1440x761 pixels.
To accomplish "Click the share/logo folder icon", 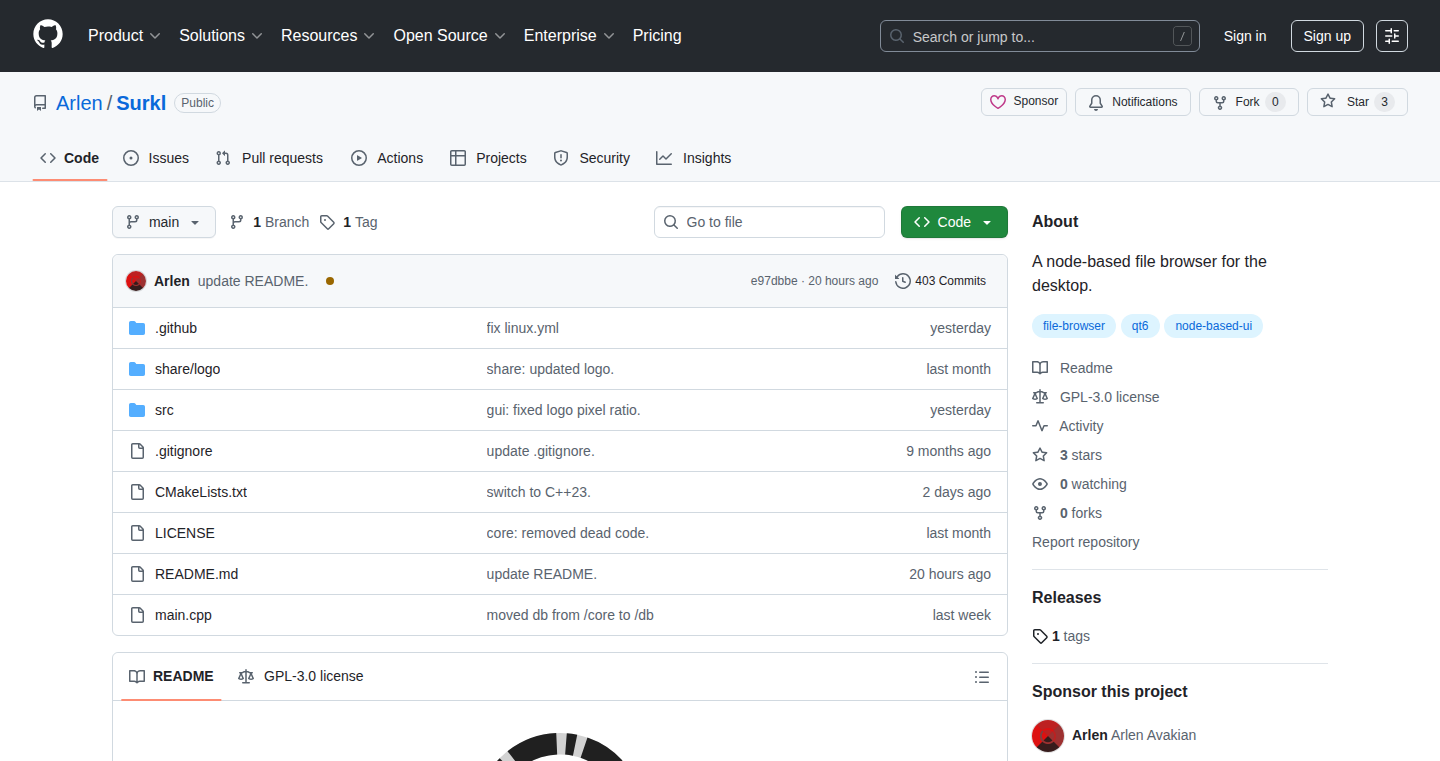I will pos(137,369).
